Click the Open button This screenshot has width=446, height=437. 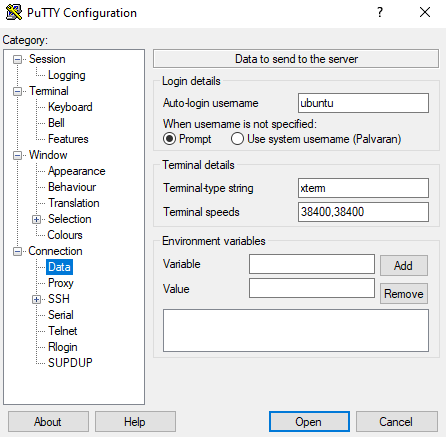point(309,422)
